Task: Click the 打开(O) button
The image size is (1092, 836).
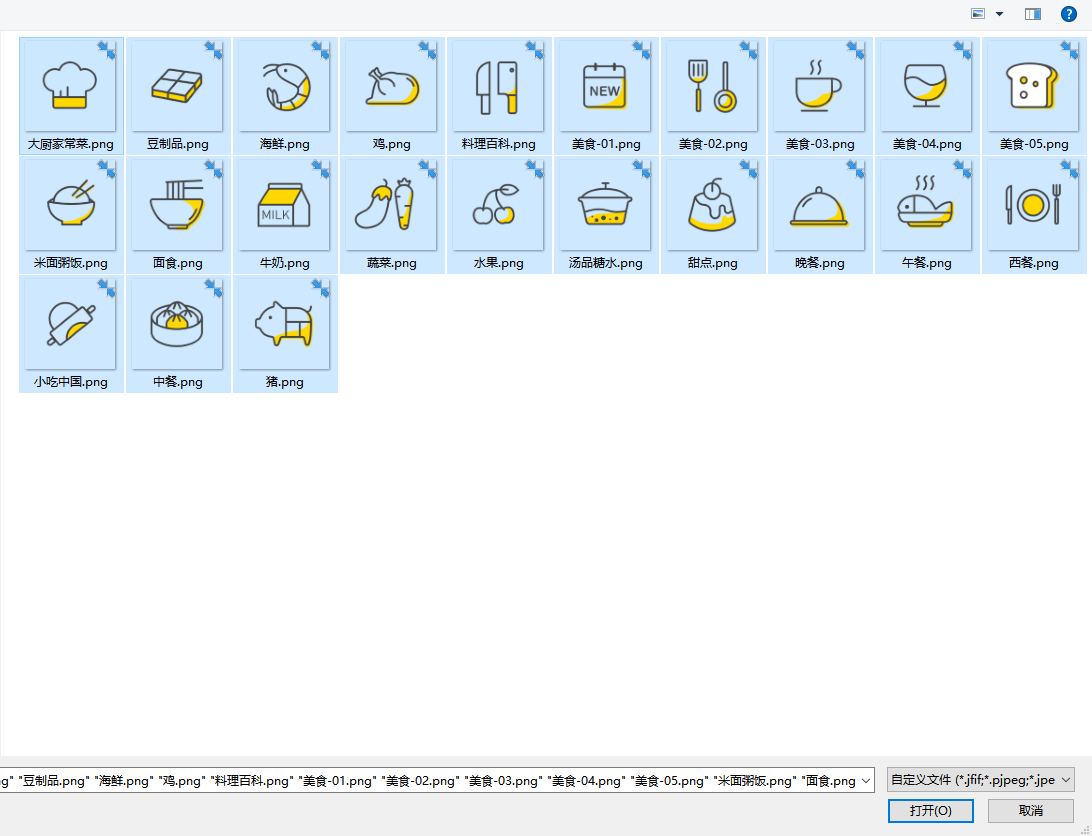Action: click(930, 810)
